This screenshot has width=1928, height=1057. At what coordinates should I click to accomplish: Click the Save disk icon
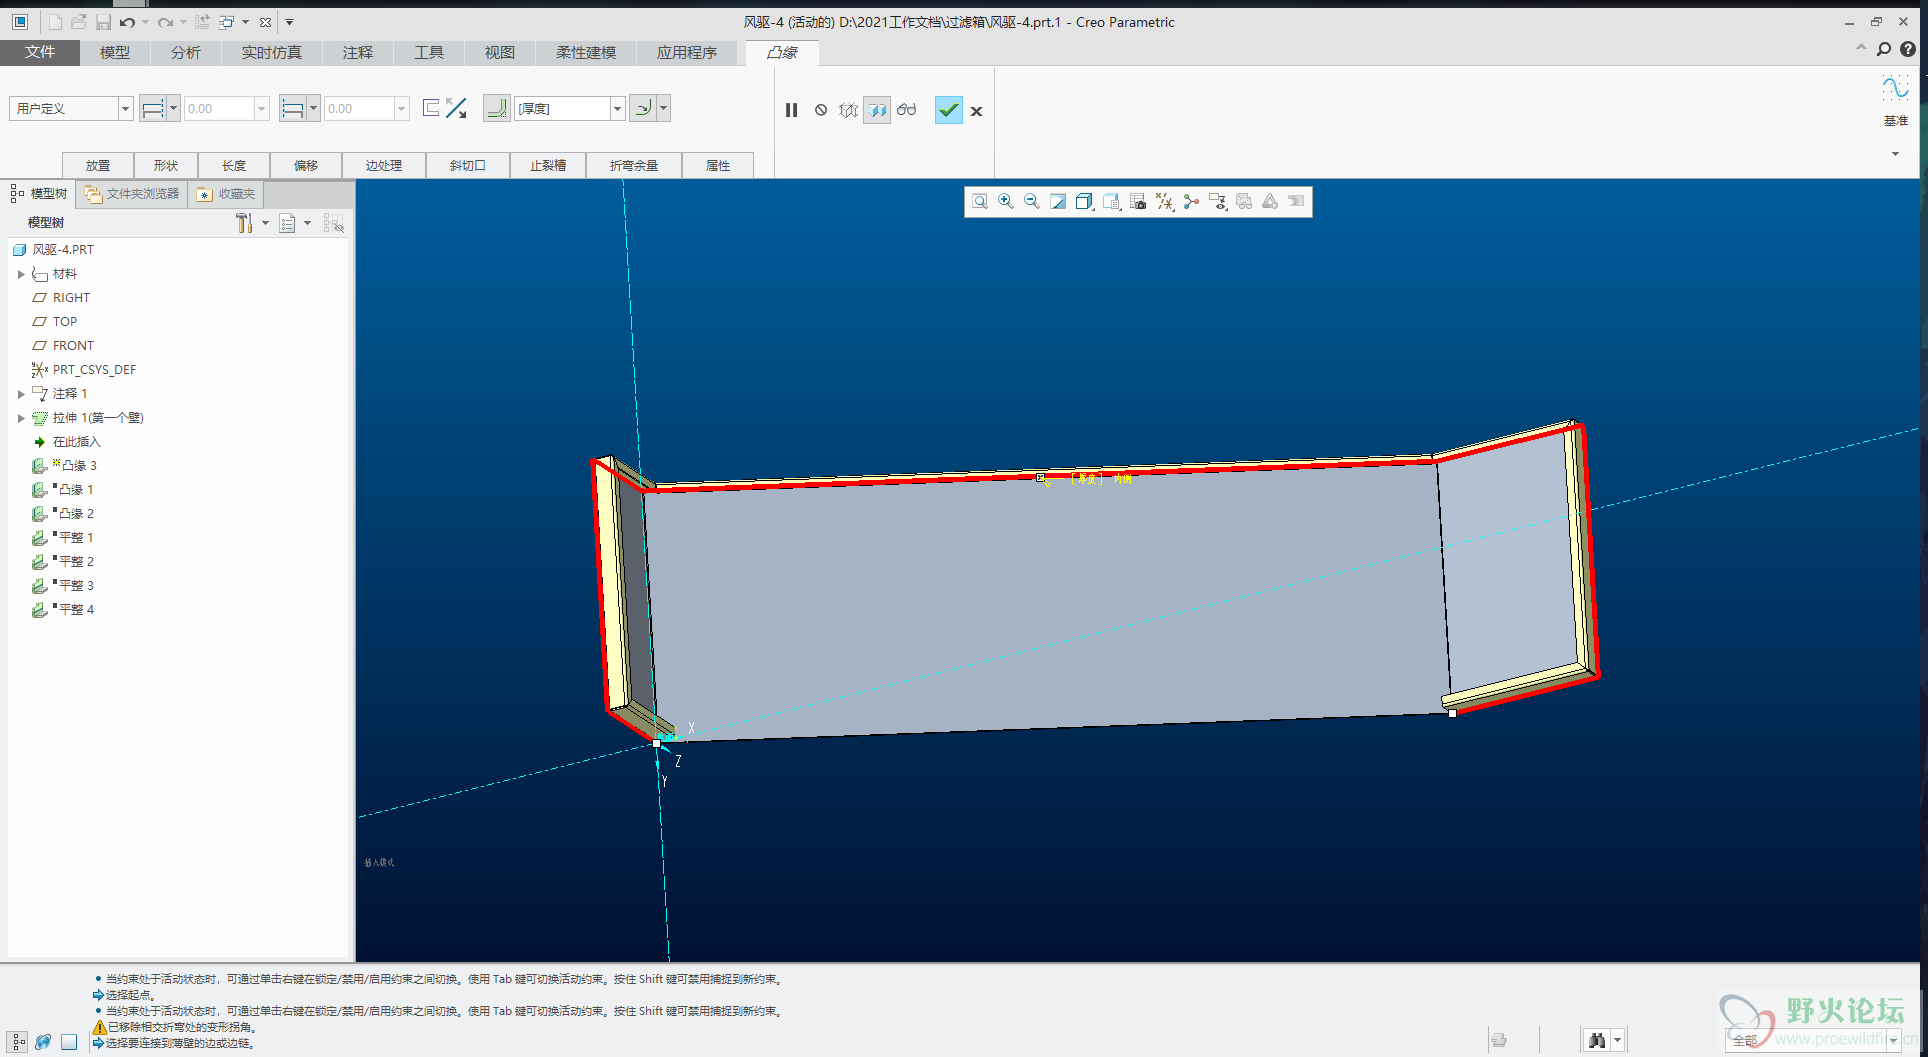(103, 22)
